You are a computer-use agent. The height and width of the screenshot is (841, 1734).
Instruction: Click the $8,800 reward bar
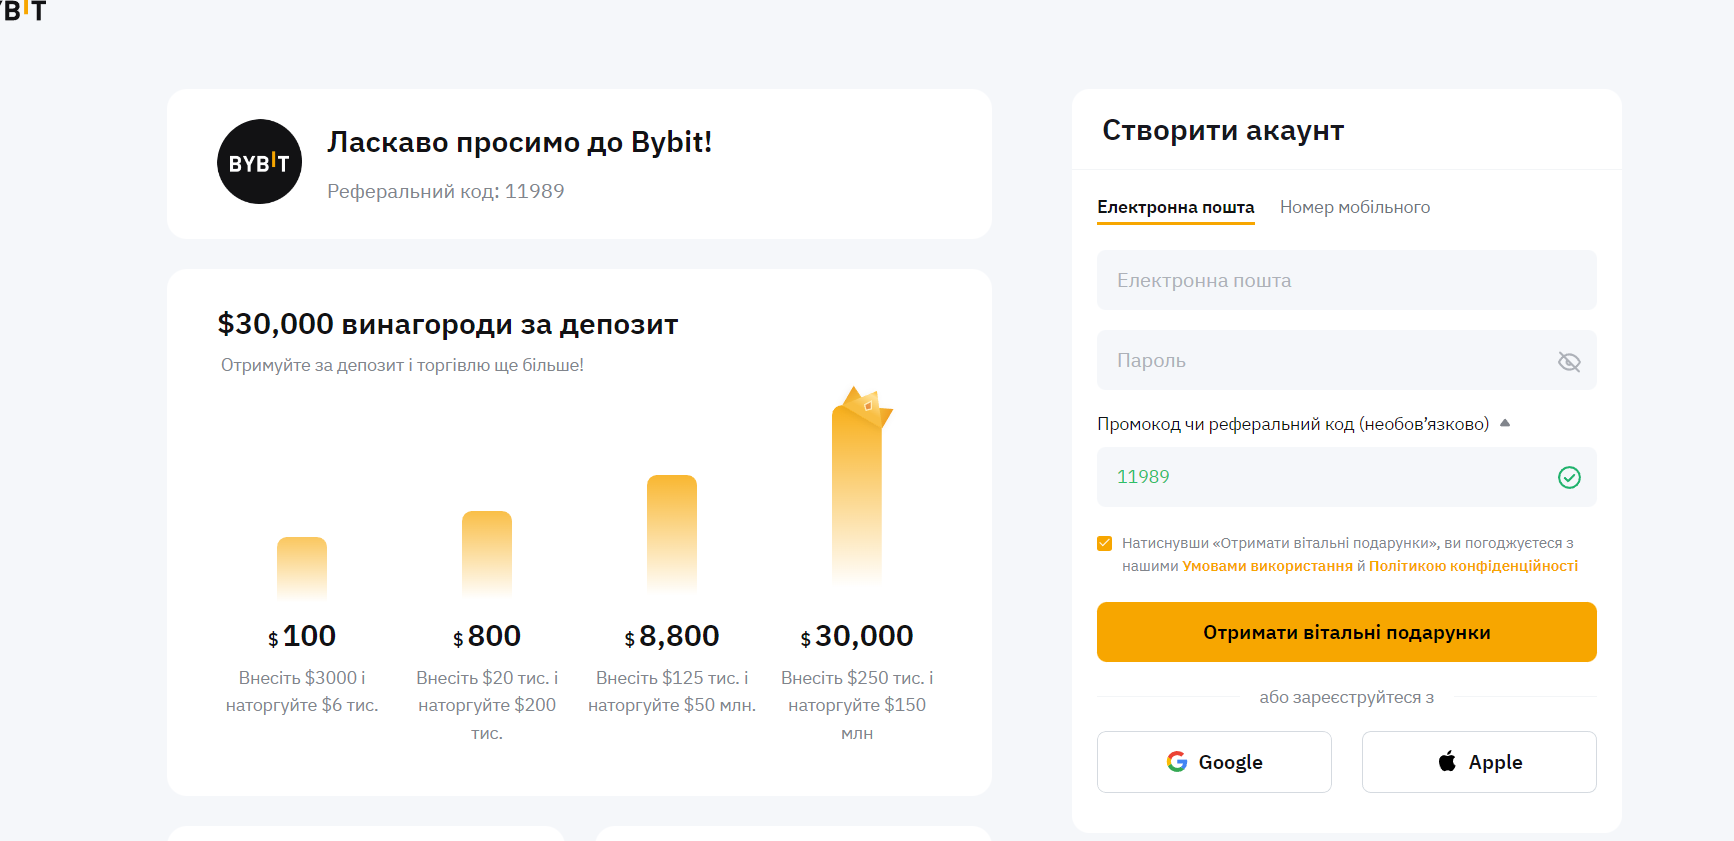(672, 533)
